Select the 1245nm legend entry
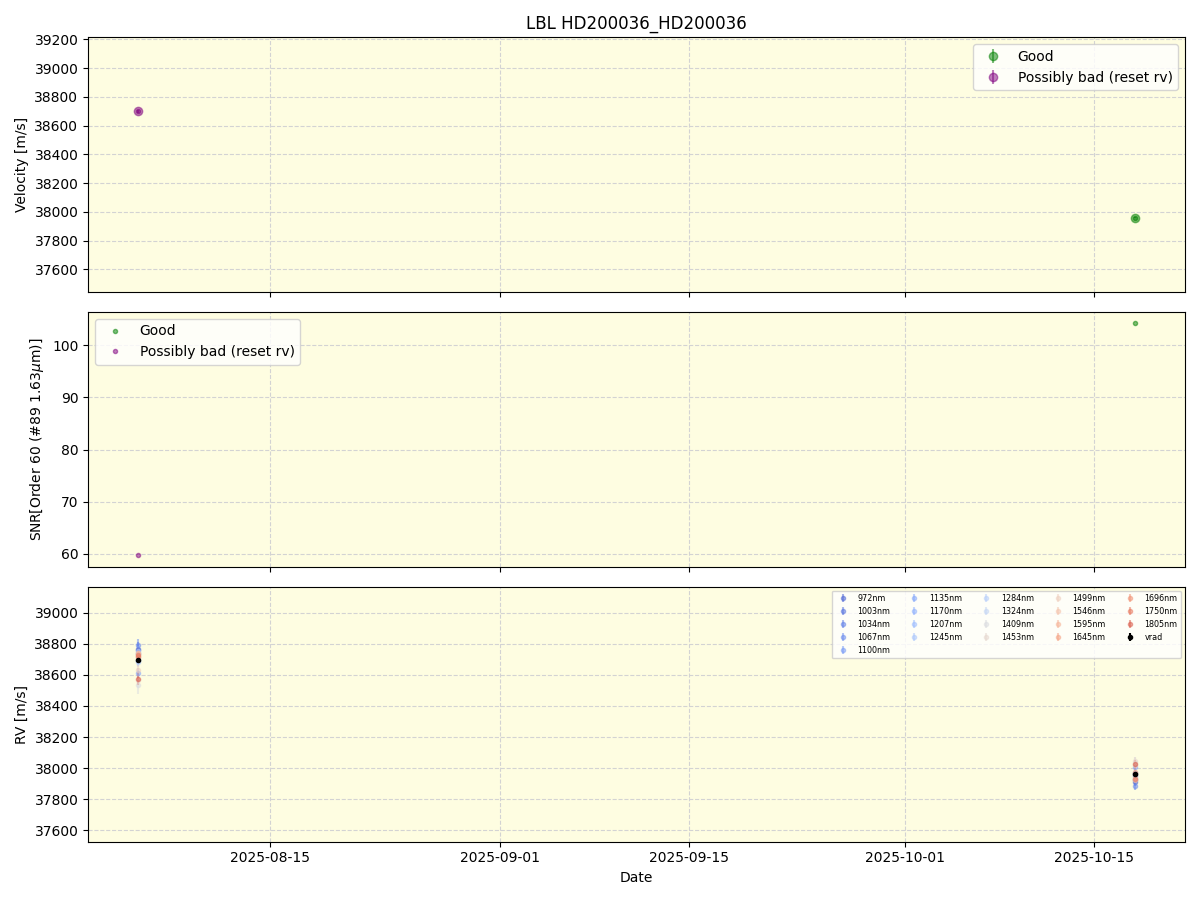Viewport: 1200px width, 900px height. pyautogui.click(x=937, y=637)
